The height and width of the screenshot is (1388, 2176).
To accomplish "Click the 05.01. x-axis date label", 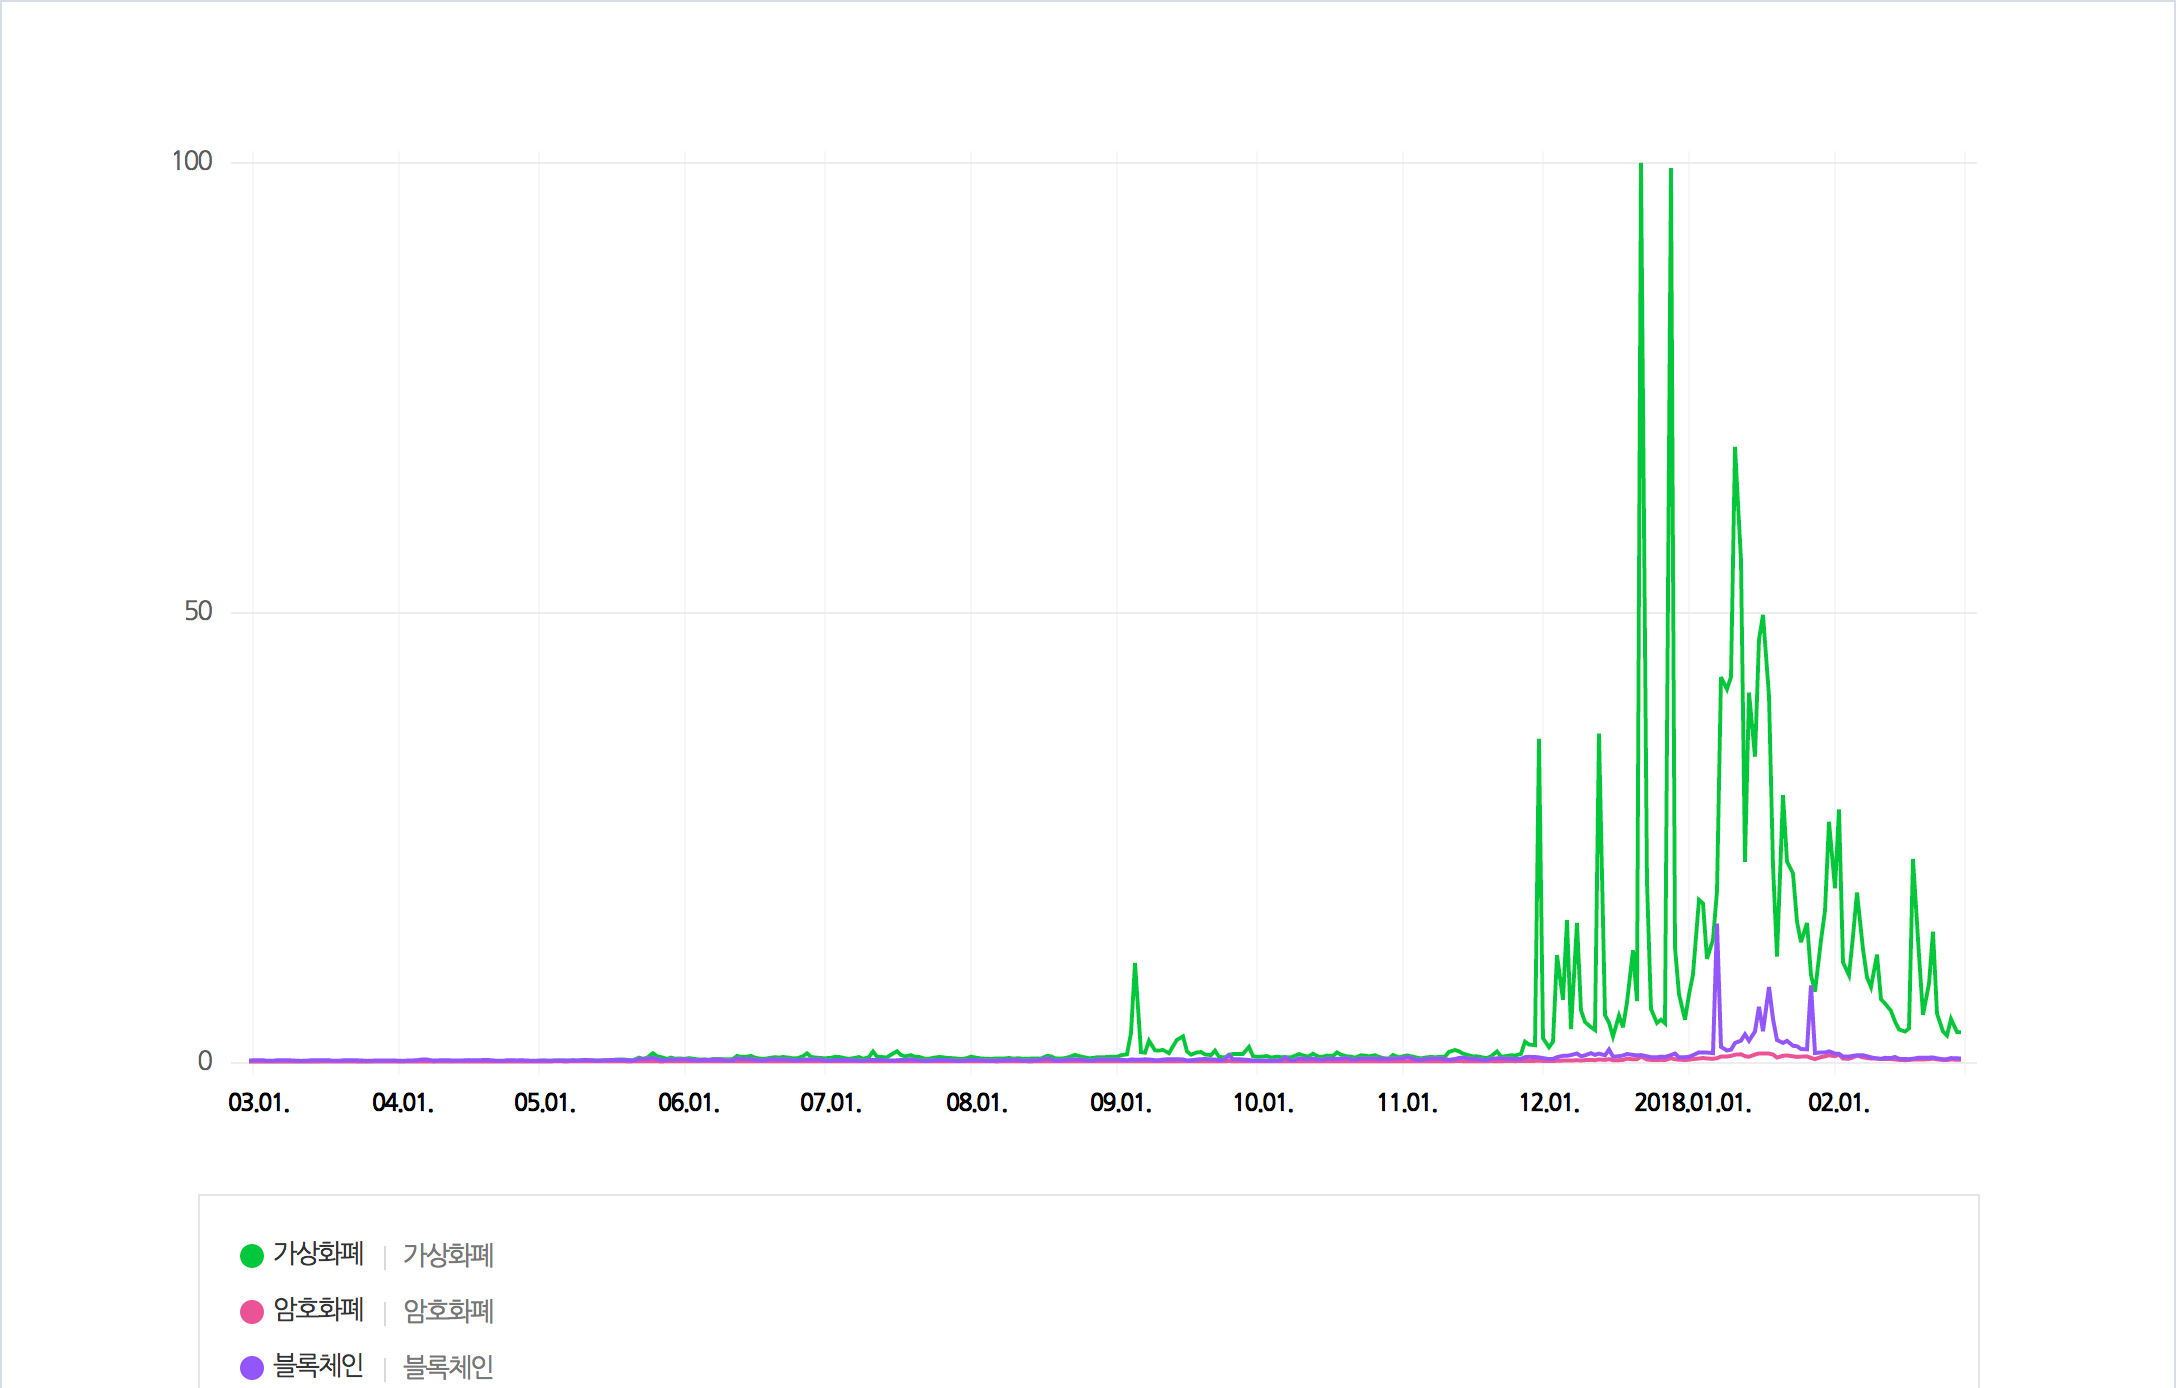I will [x=545, y=1103].
